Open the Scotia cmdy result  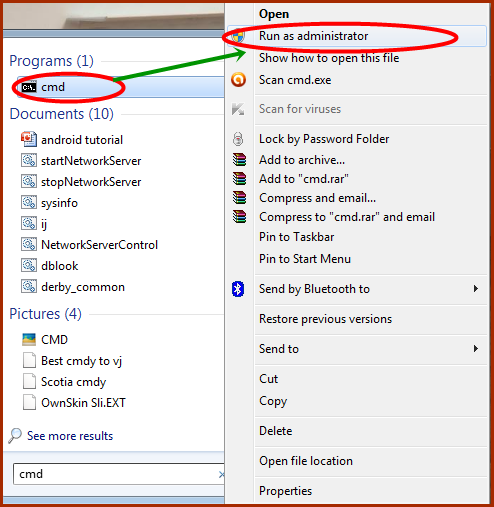click(73, 382)
